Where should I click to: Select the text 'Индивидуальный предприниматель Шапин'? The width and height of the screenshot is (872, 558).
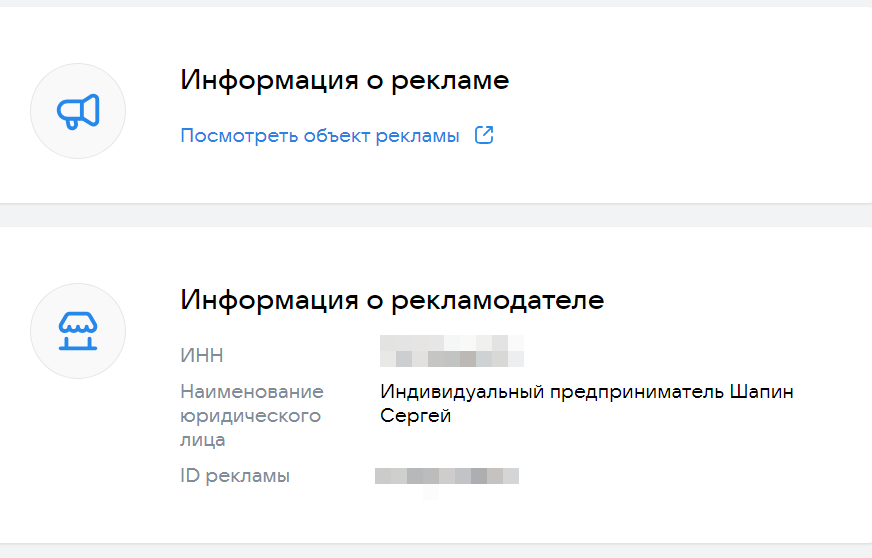tap(587, 391)
